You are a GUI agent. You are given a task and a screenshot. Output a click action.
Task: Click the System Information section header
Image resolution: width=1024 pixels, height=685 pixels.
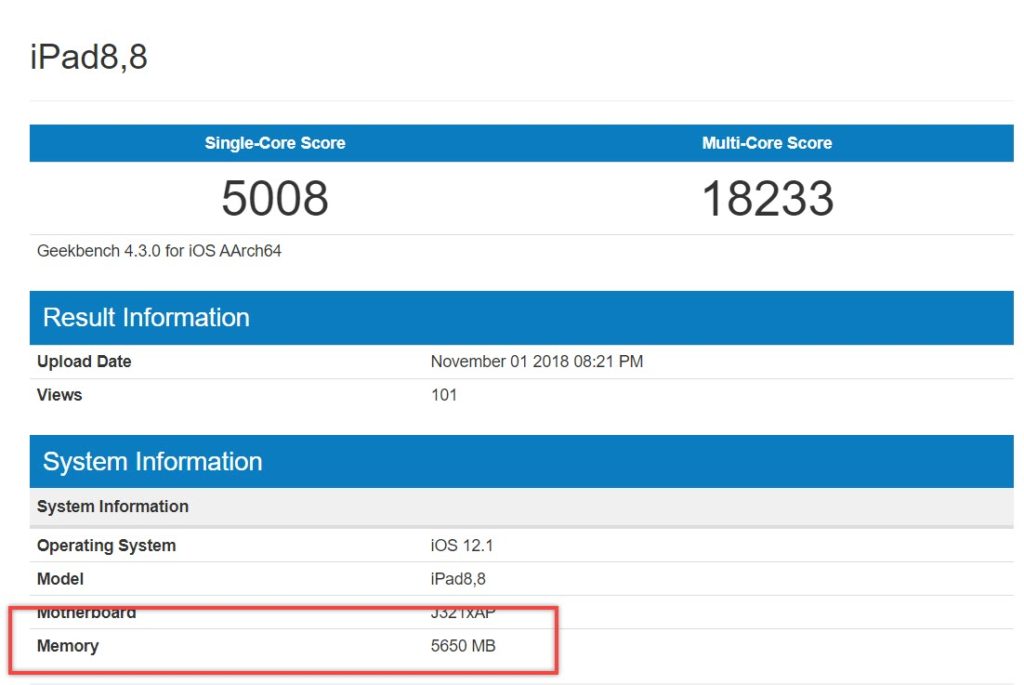tap(152, 461)
